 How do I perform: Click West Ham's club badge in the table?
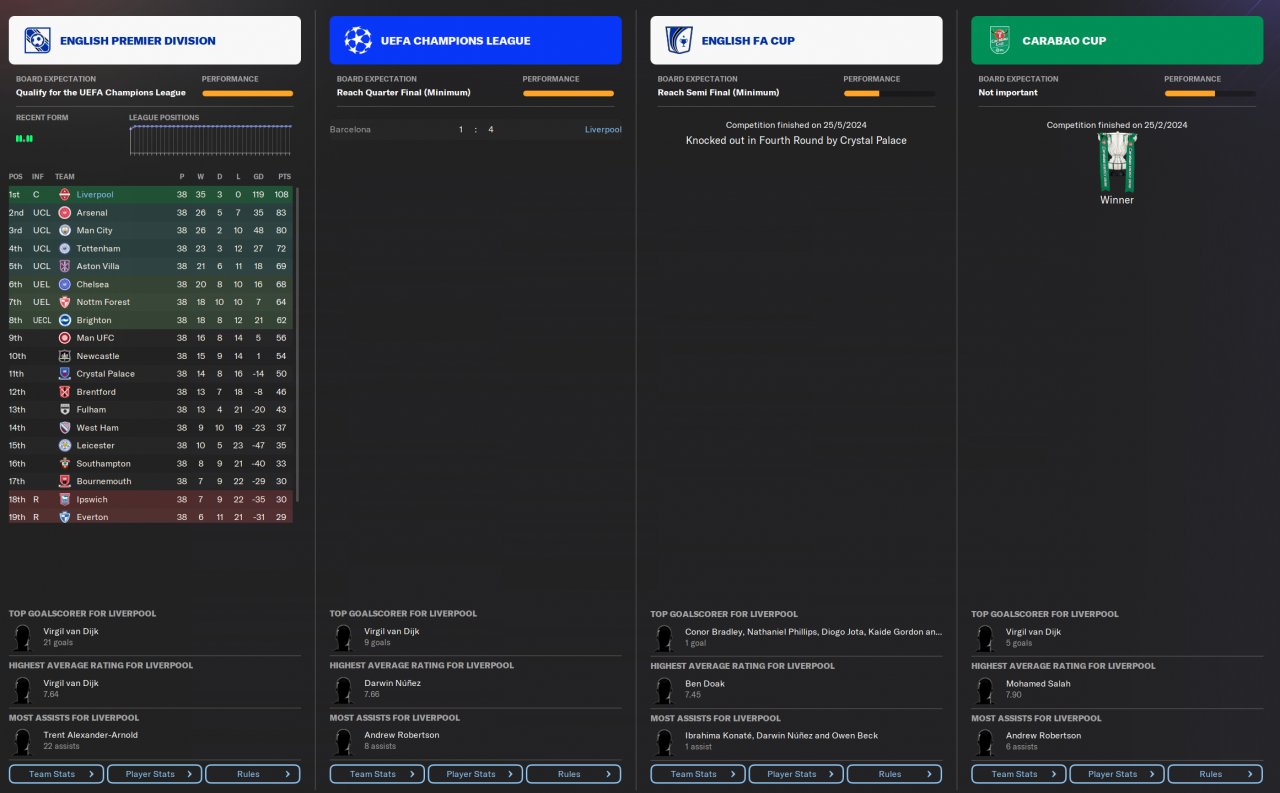65,428
